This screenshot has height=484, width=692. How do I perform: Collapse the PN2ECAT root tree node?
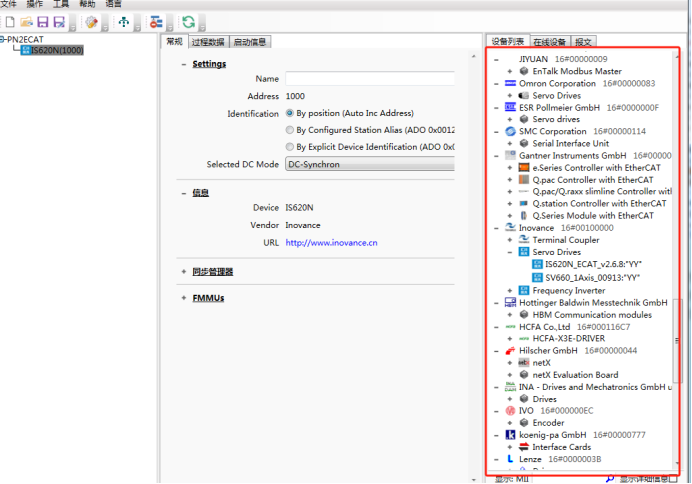[2, 39]
